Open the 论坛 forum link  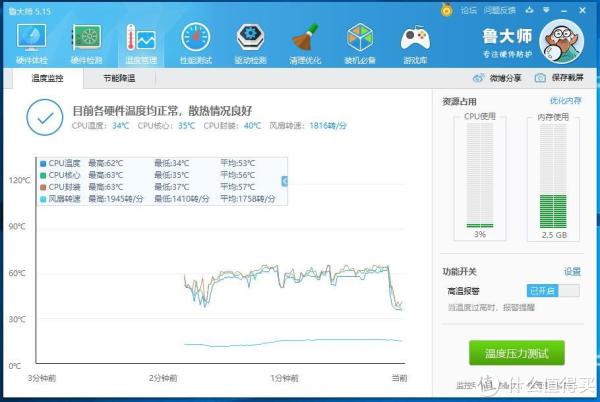(x=468, y=10)
